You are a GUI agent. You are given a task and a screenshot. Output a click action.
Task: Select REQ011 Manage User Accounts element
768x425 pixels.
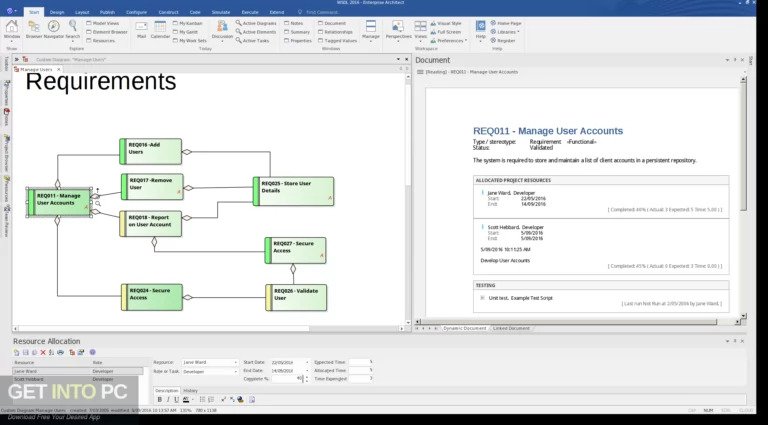[x=59, y=202]
